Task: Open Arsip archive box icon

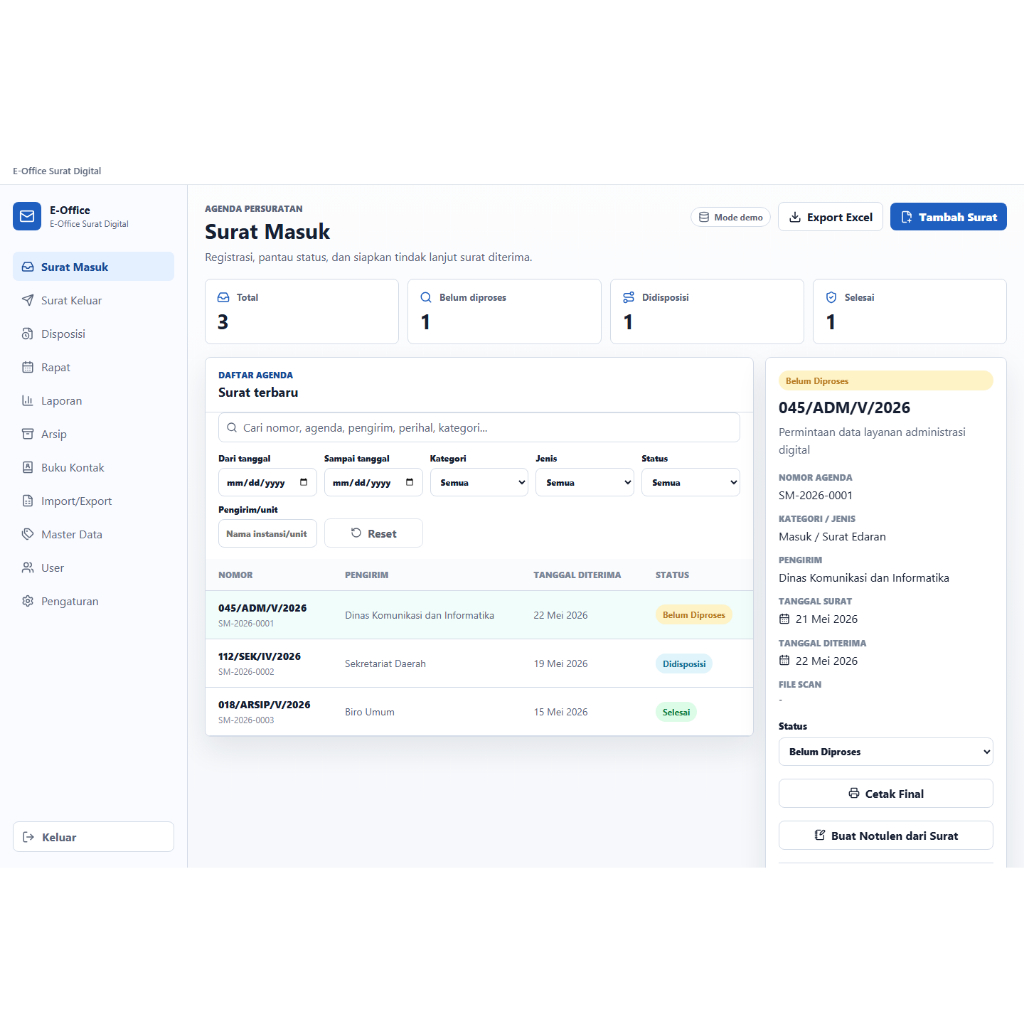Action: [x=27, y=434]
